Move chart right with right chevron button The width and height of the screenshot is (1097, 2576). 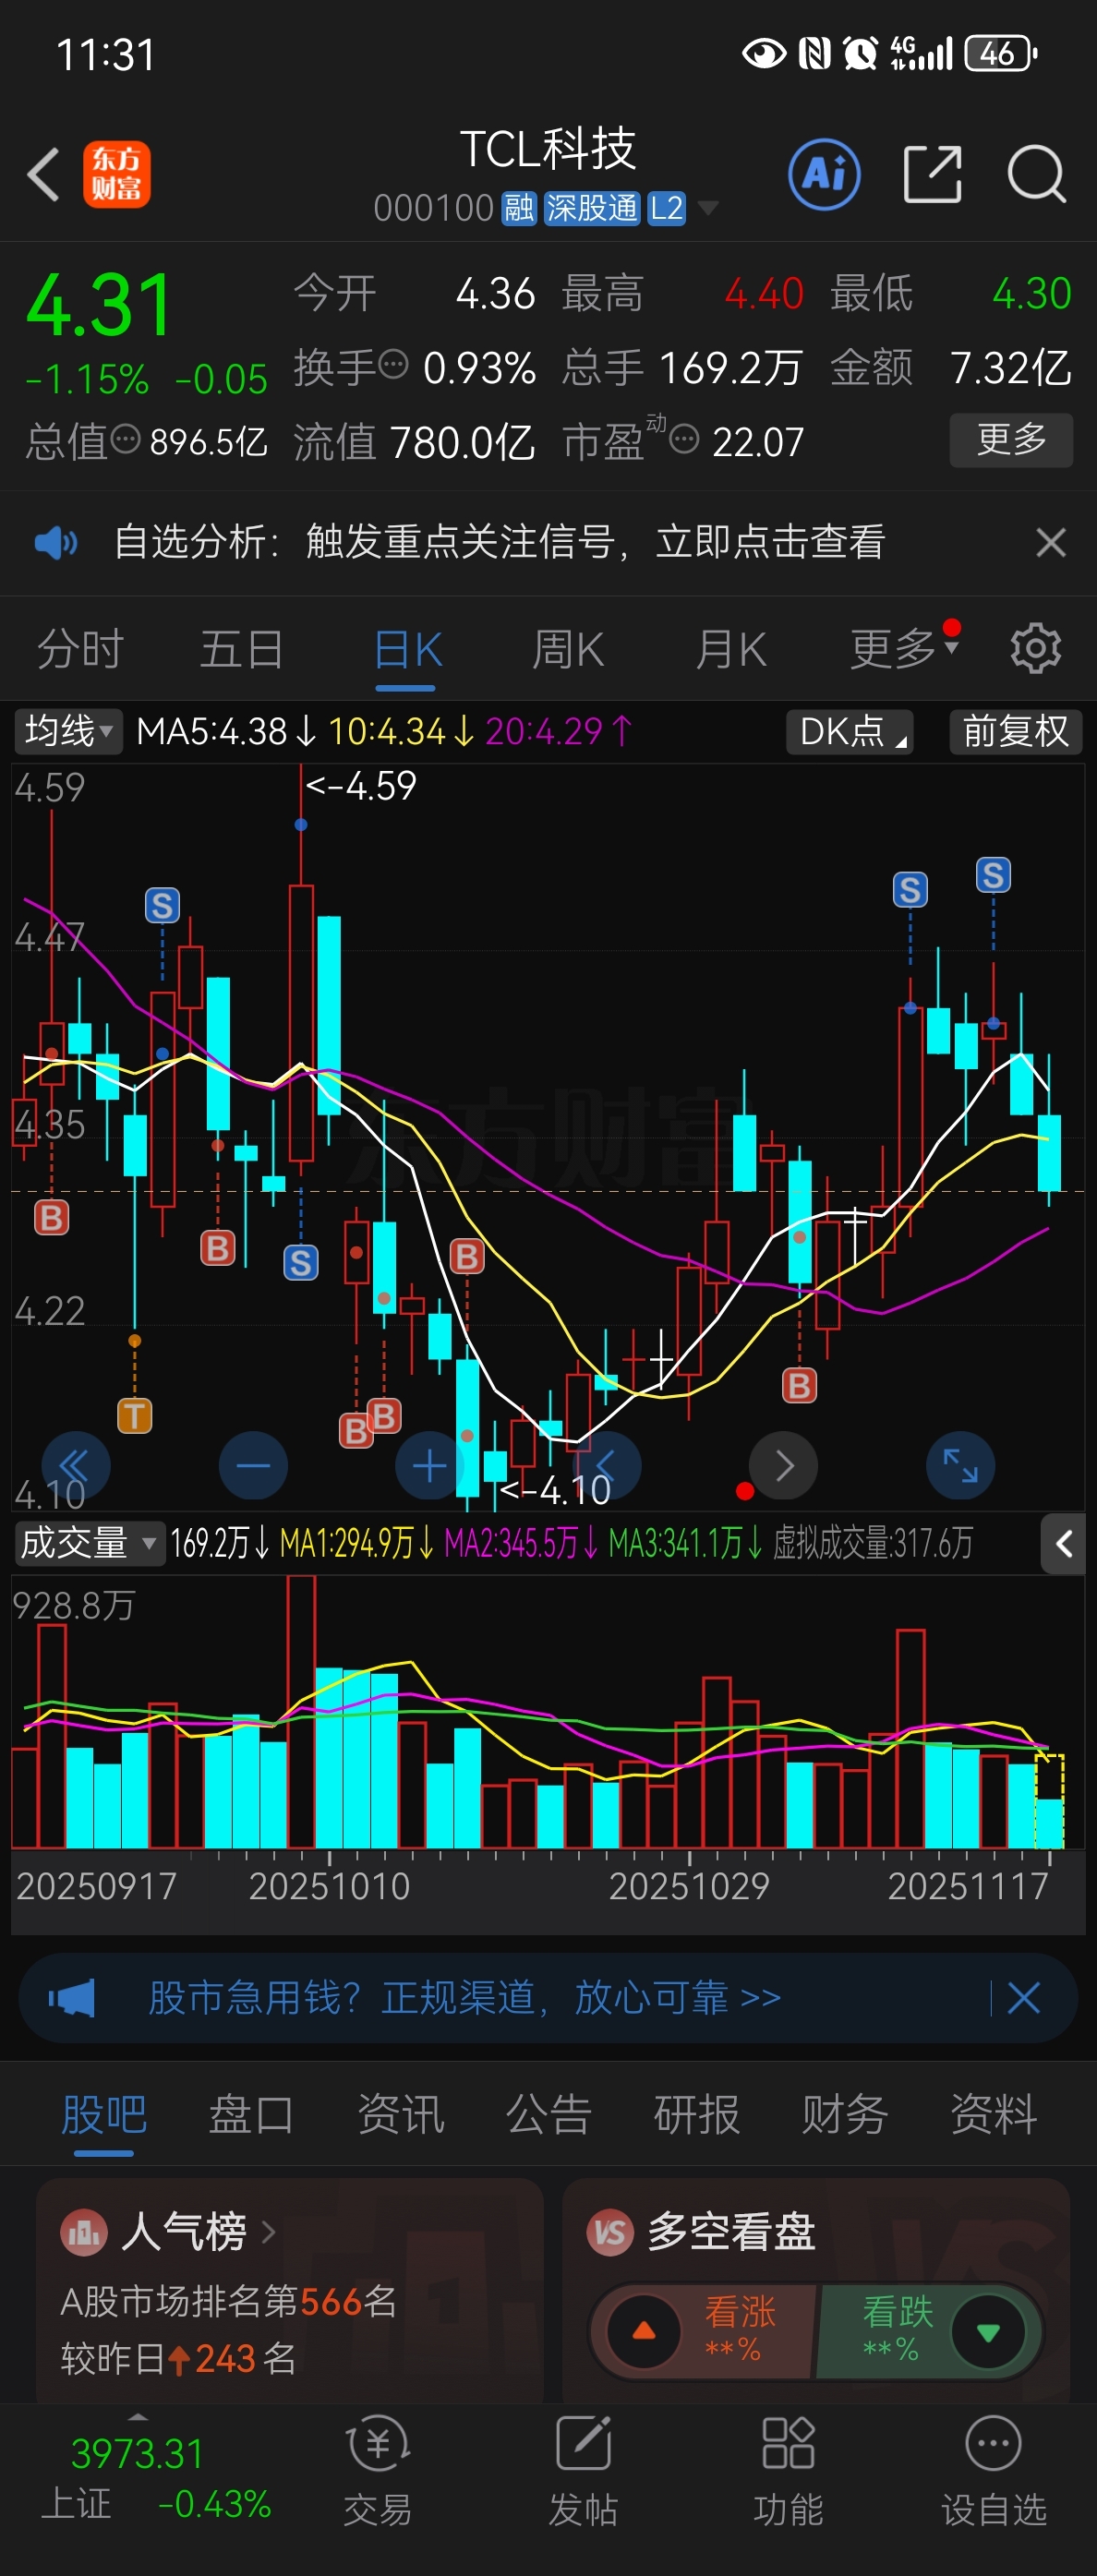pyautogui.click(x=784, y=1466)
